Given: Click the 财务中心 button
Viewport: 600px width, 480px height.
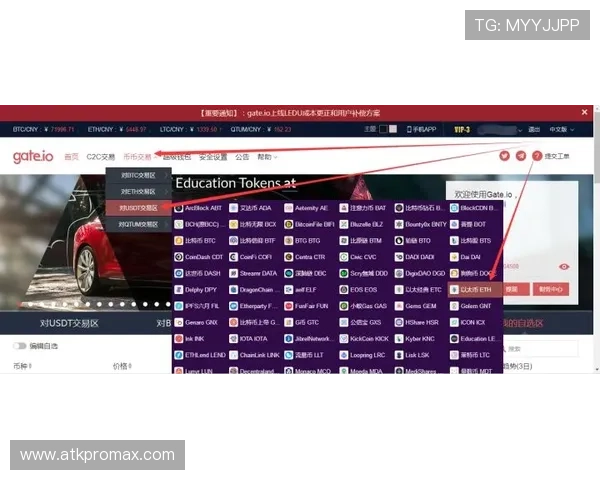Looking at the screenshot, I should click(x=552, y=289).
